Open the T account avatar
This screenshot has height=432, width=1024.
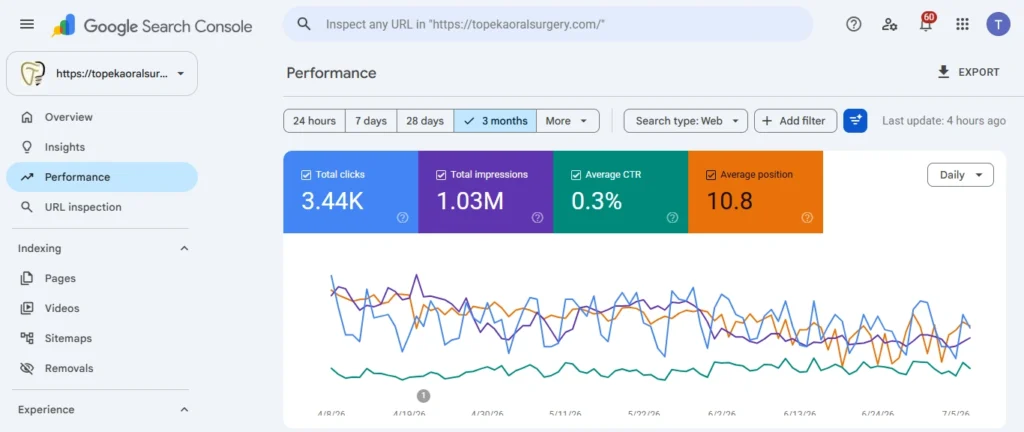(x=998, y=25)
